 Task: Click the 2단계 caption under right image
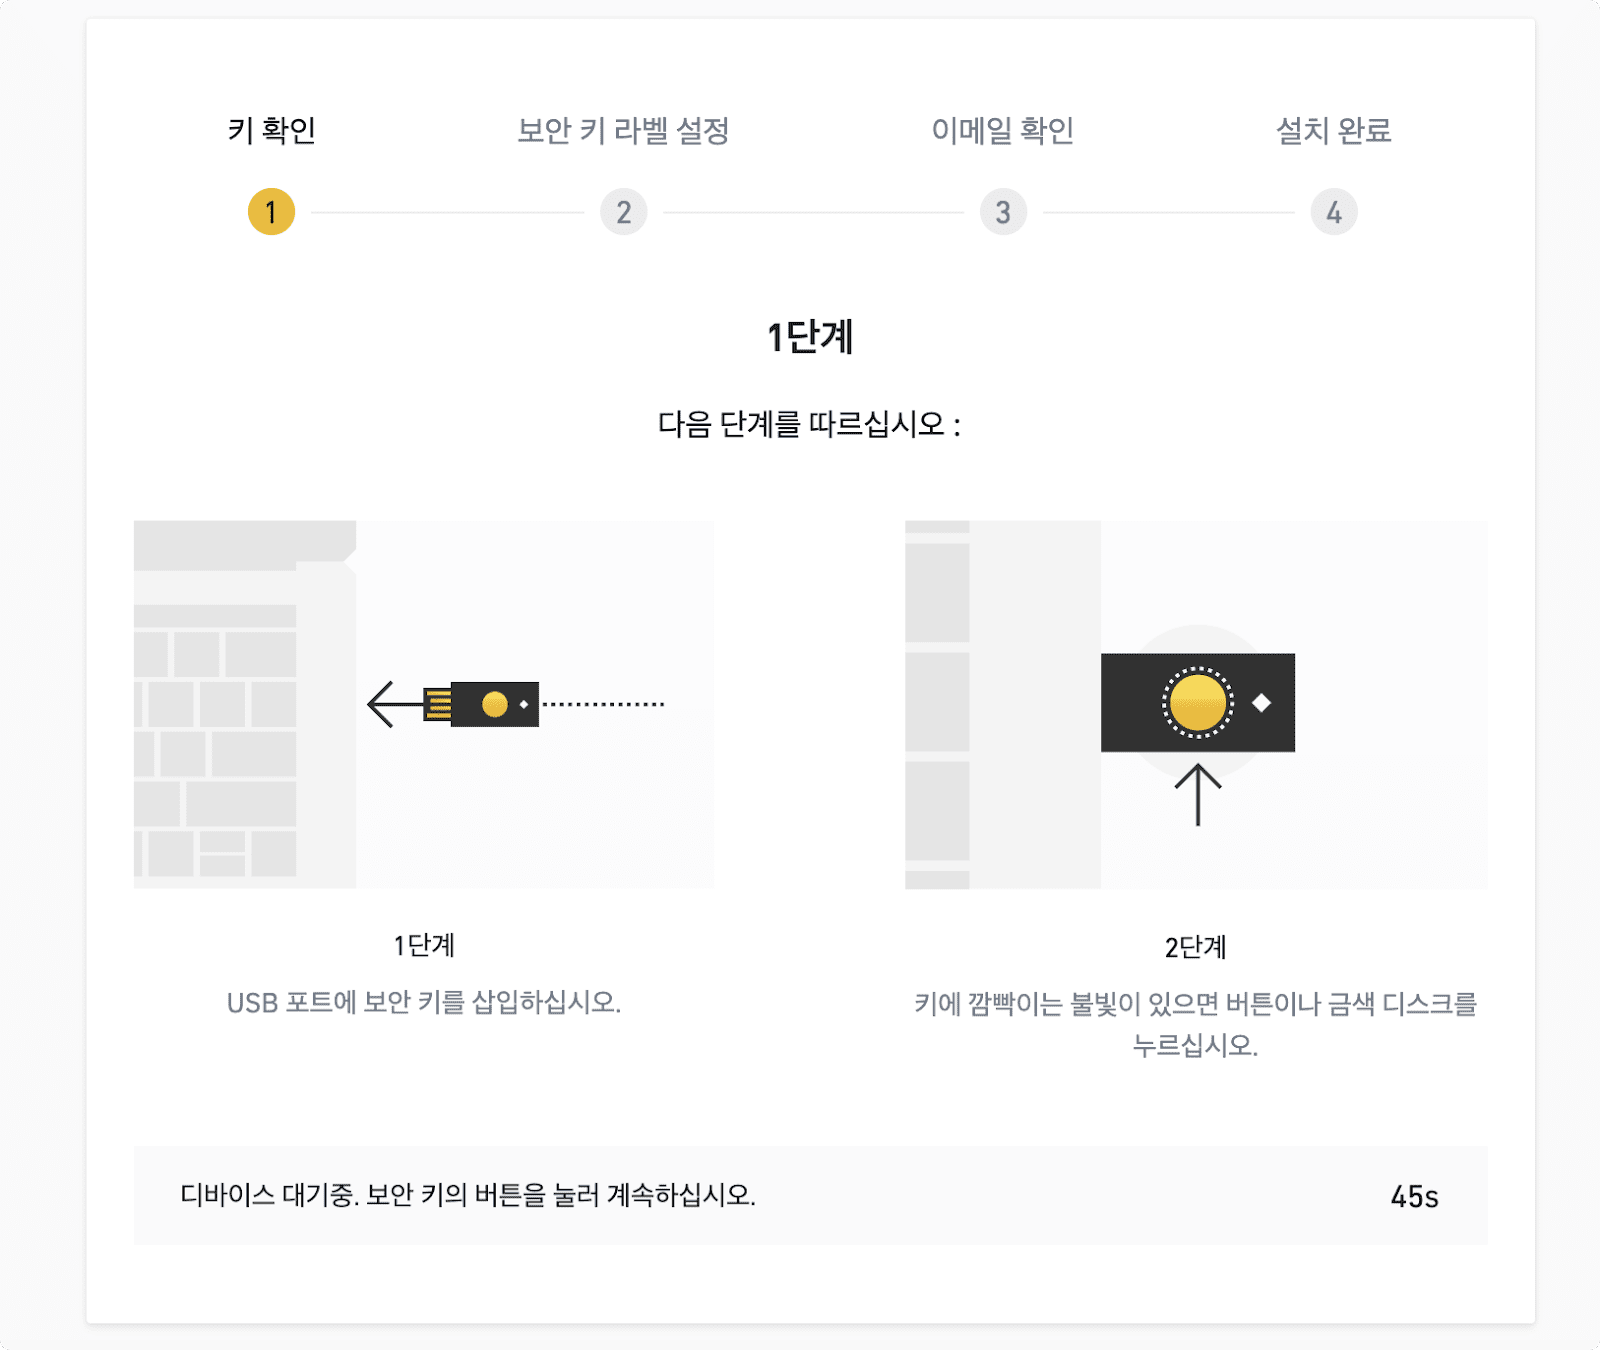(x=1196, y=947)
